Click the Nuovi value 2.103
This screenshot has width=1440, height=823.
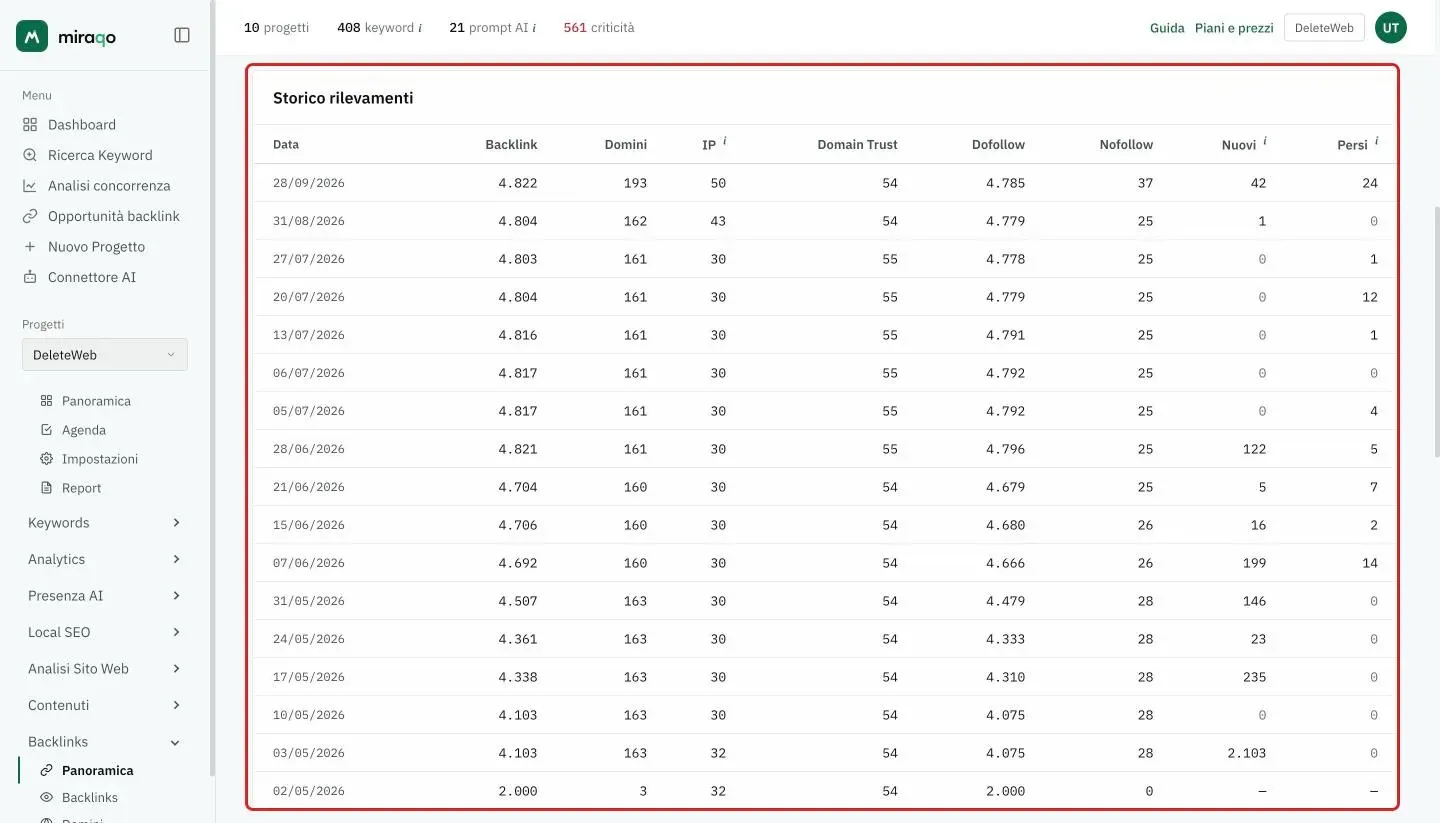(x=1247, y=753)
